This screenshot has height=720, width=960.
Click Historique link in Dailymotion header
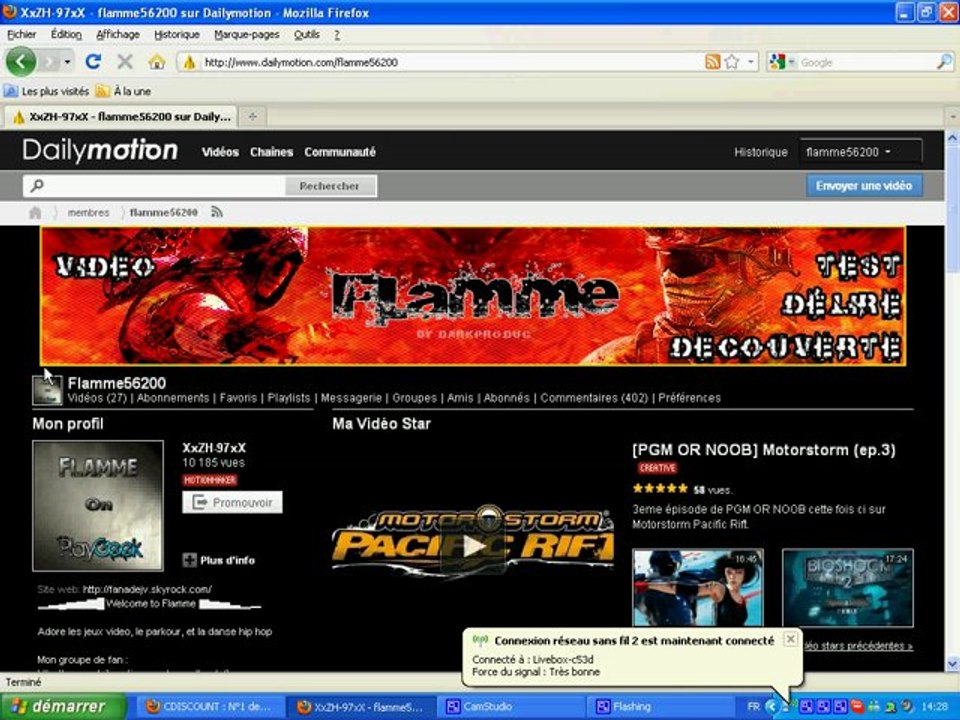click(760, 152)
